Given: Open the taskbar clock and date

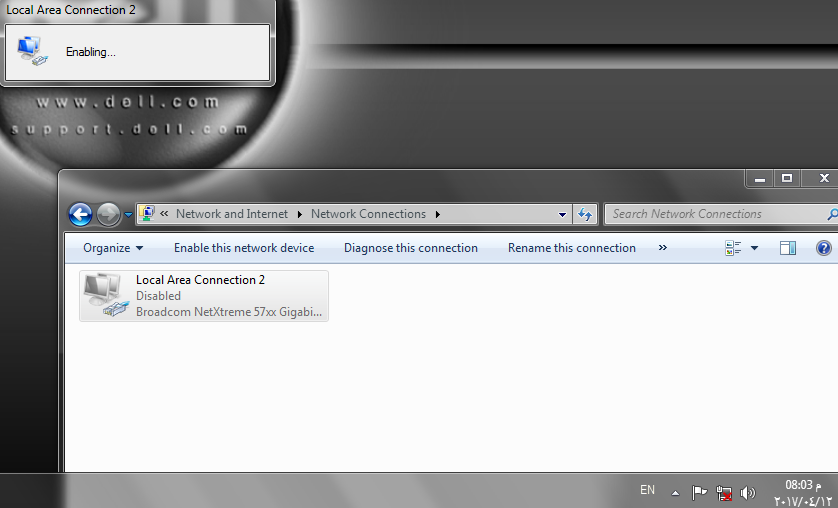Looking at the screenshot, I should [803, 493].
